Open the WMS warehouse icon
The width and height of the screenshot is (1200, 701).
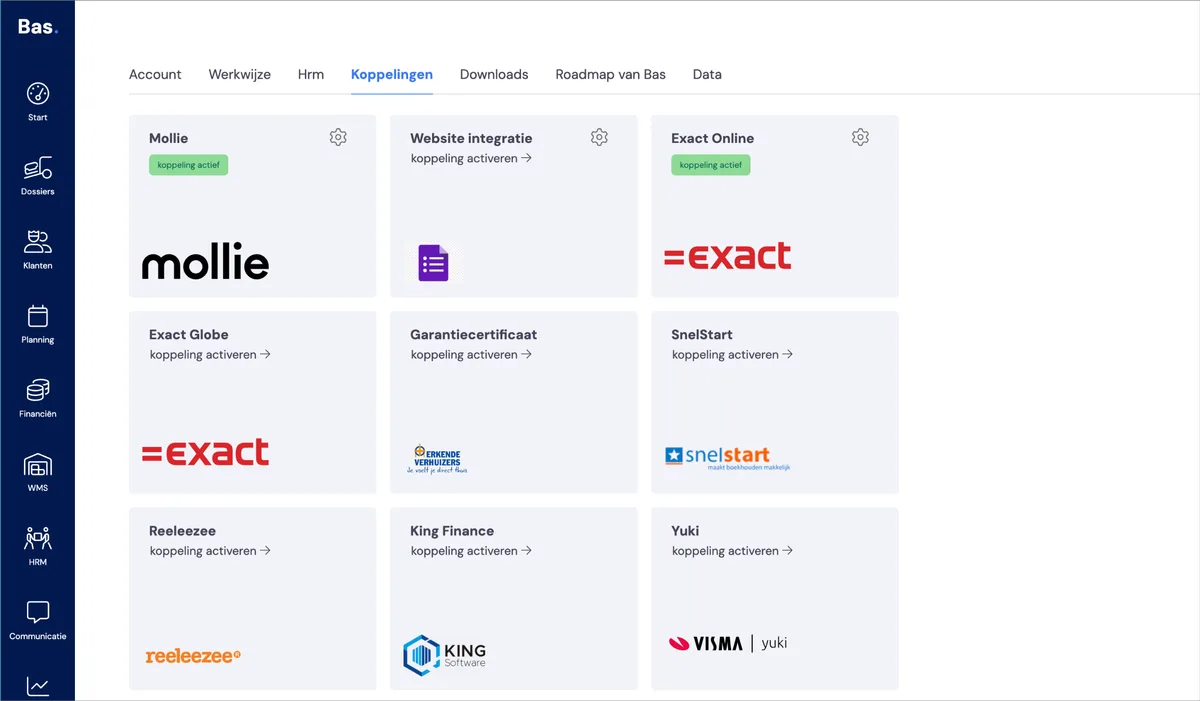pyautogui.click(x=37, y=464)
